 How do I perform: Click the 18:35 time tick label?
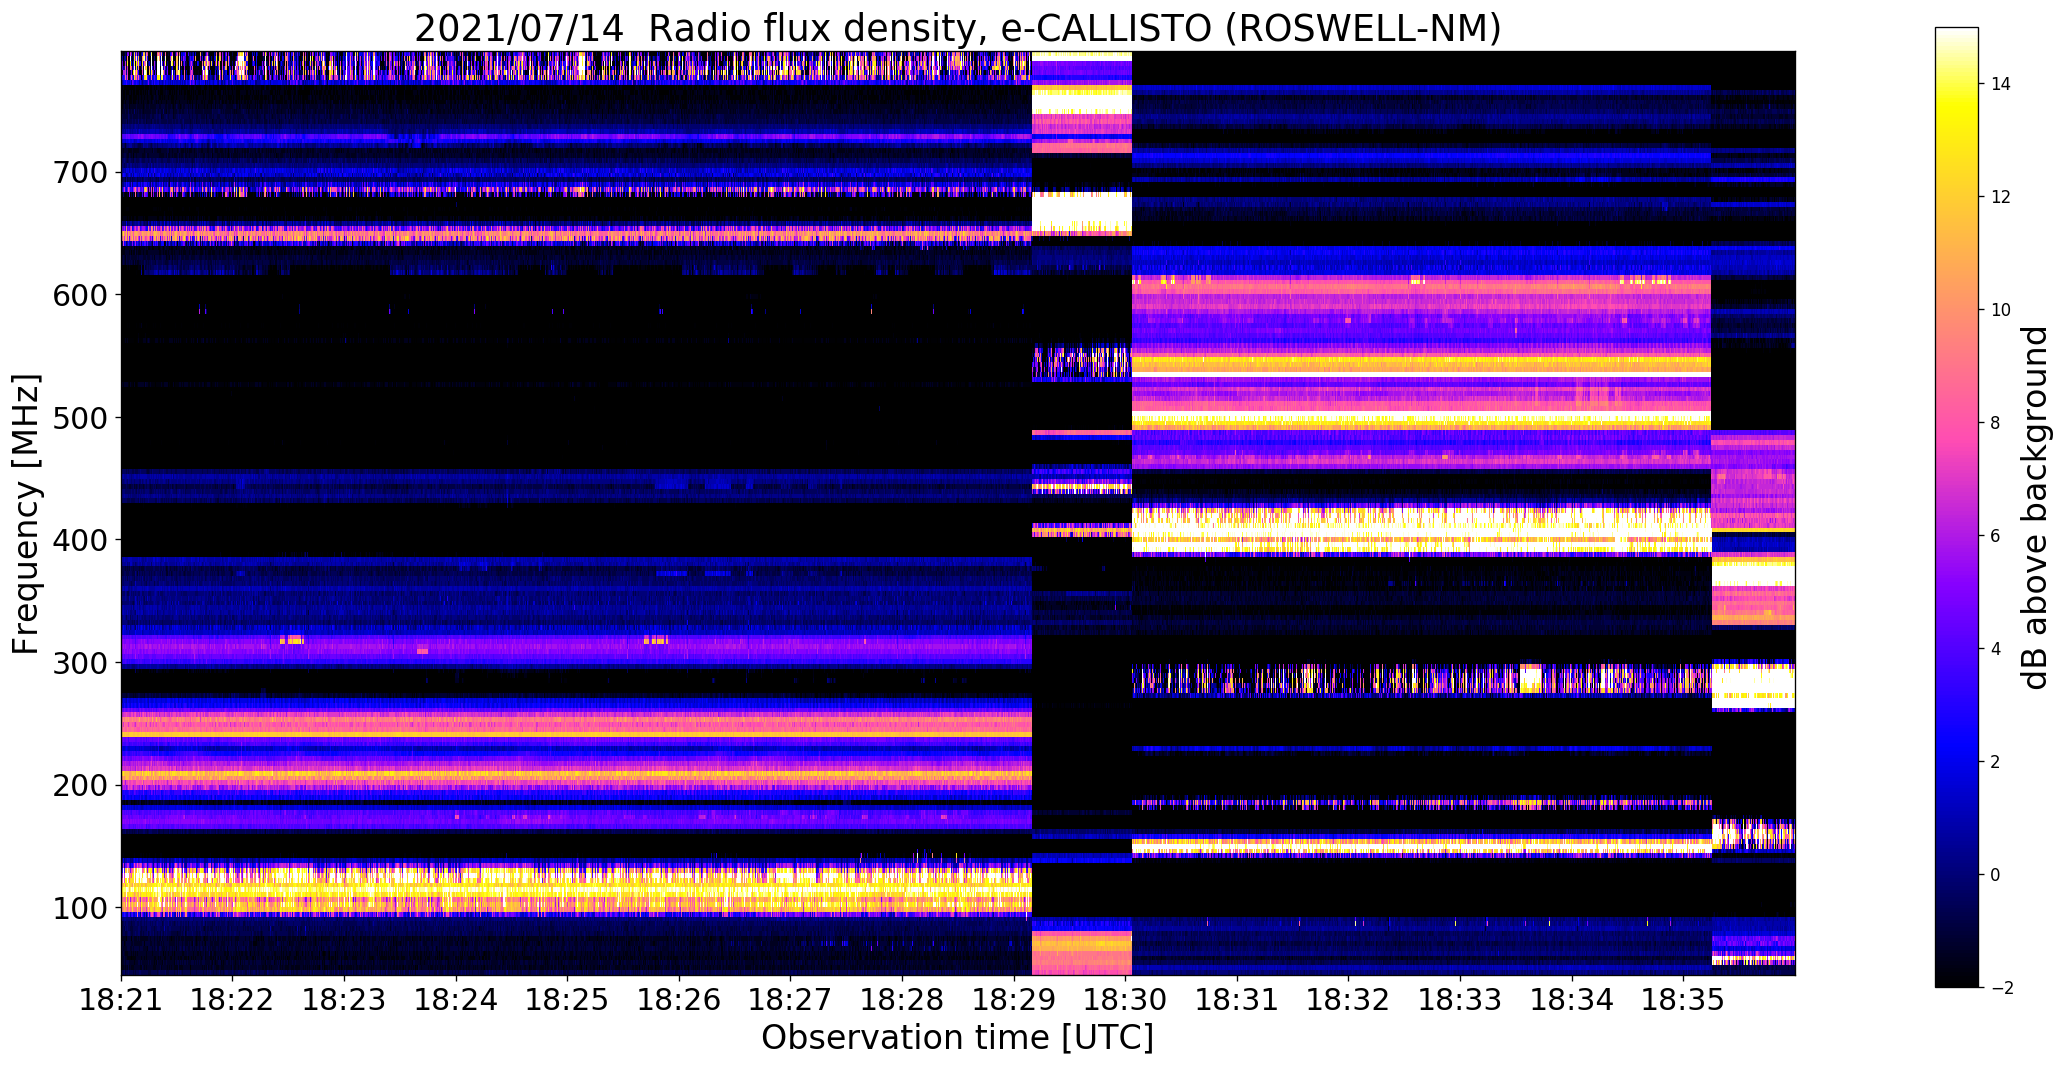(1684, 1000)
